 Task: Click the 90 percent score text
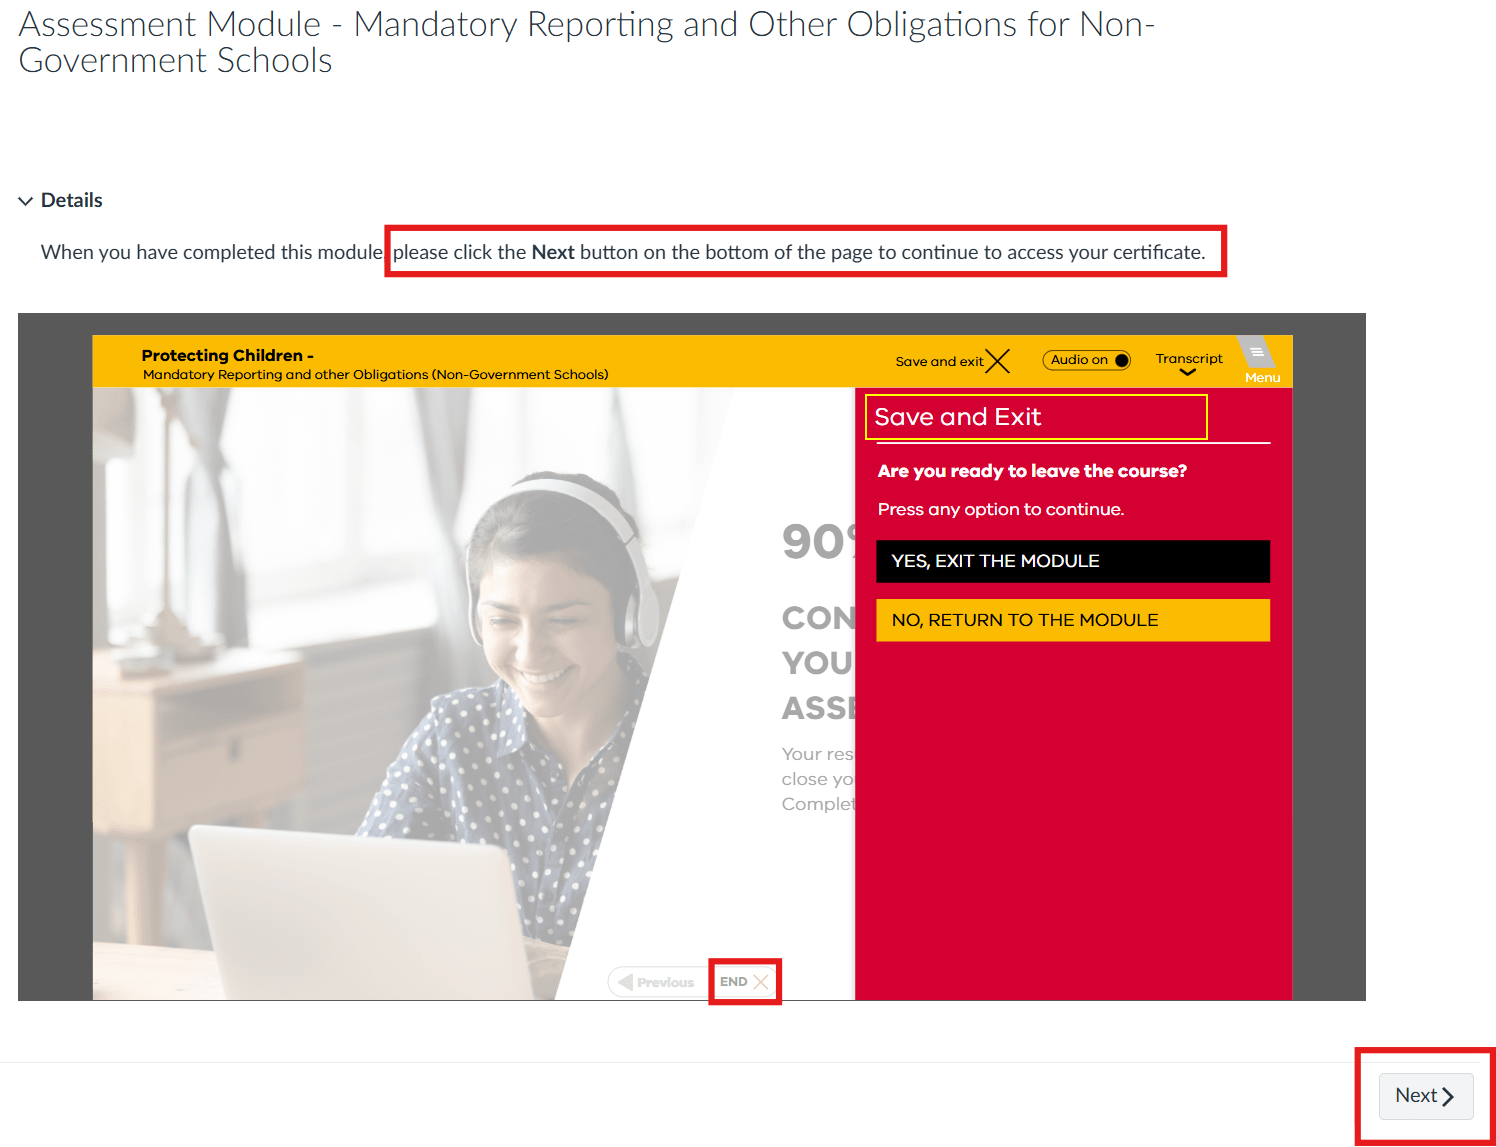816,542
